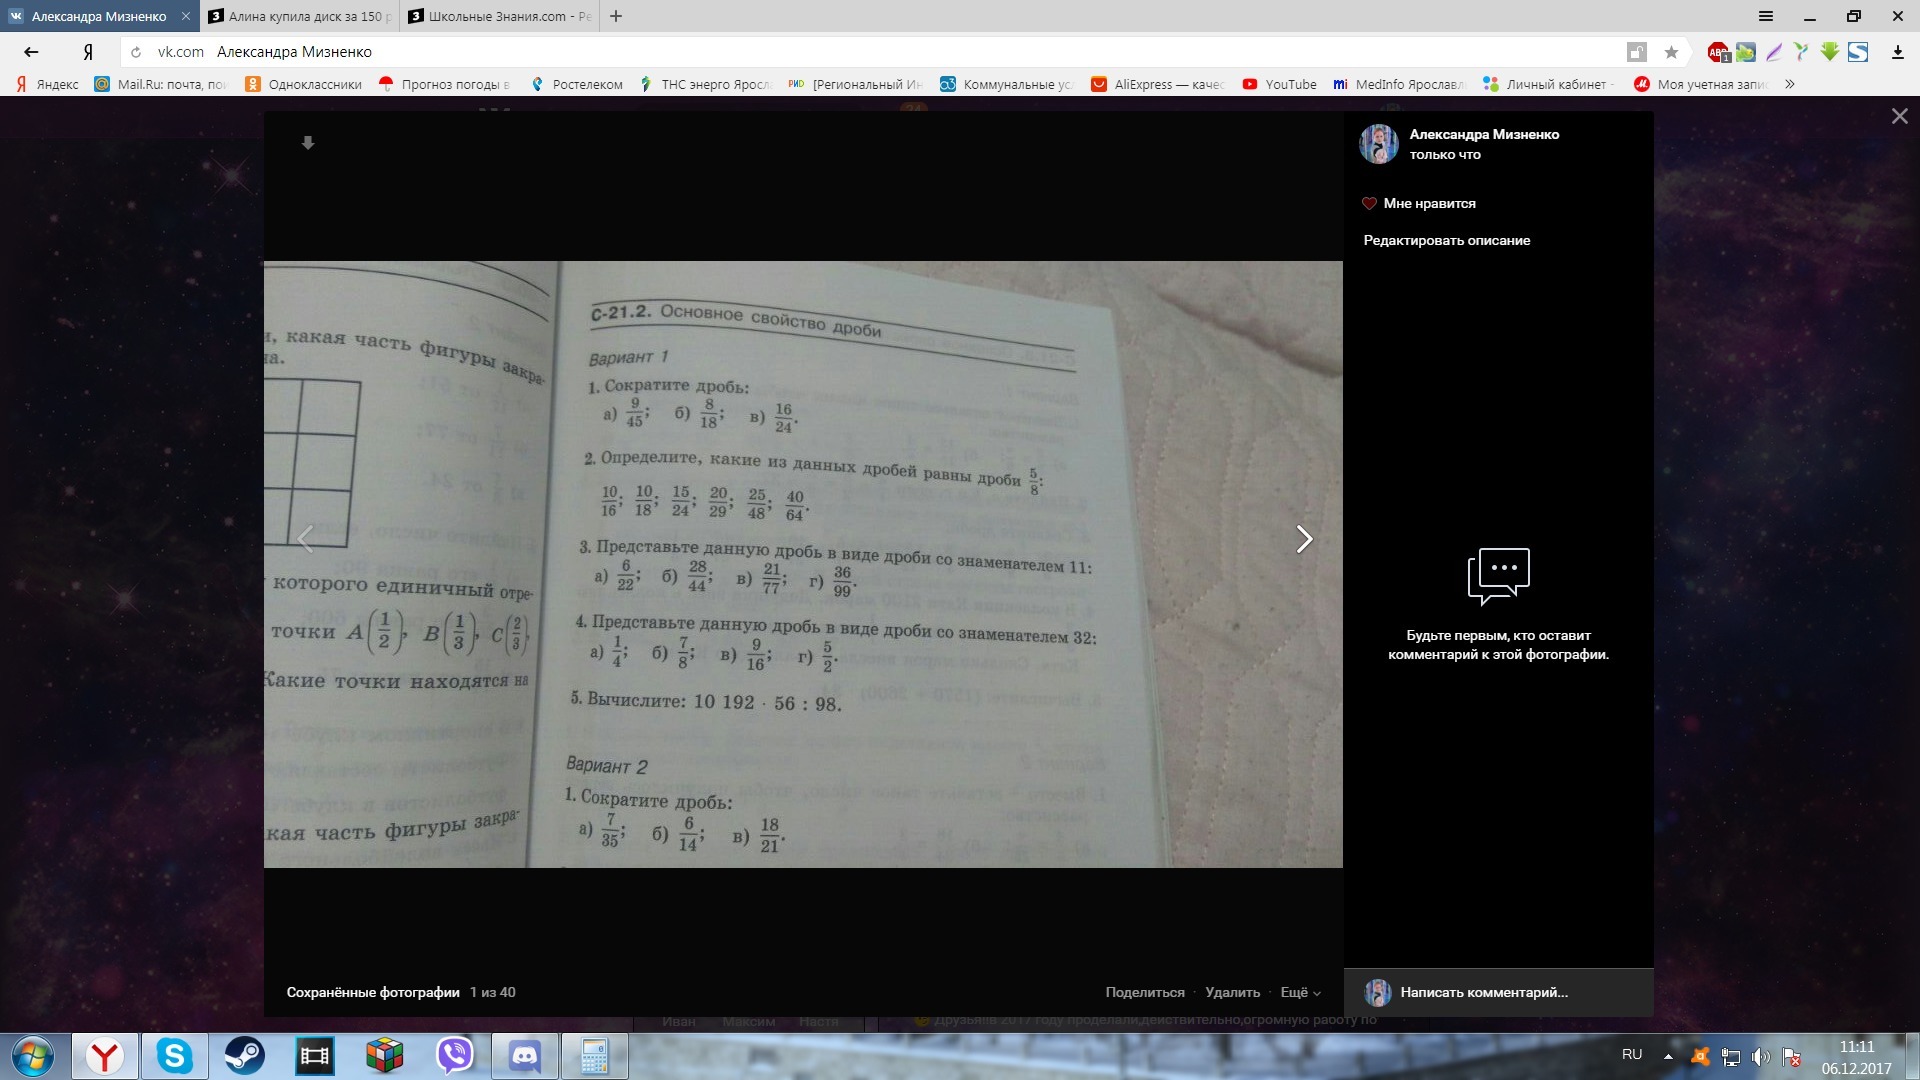Click the Skype extension icon in the toolbar
This screenshot has height=1080, width=1920.
click(1858, 52)
